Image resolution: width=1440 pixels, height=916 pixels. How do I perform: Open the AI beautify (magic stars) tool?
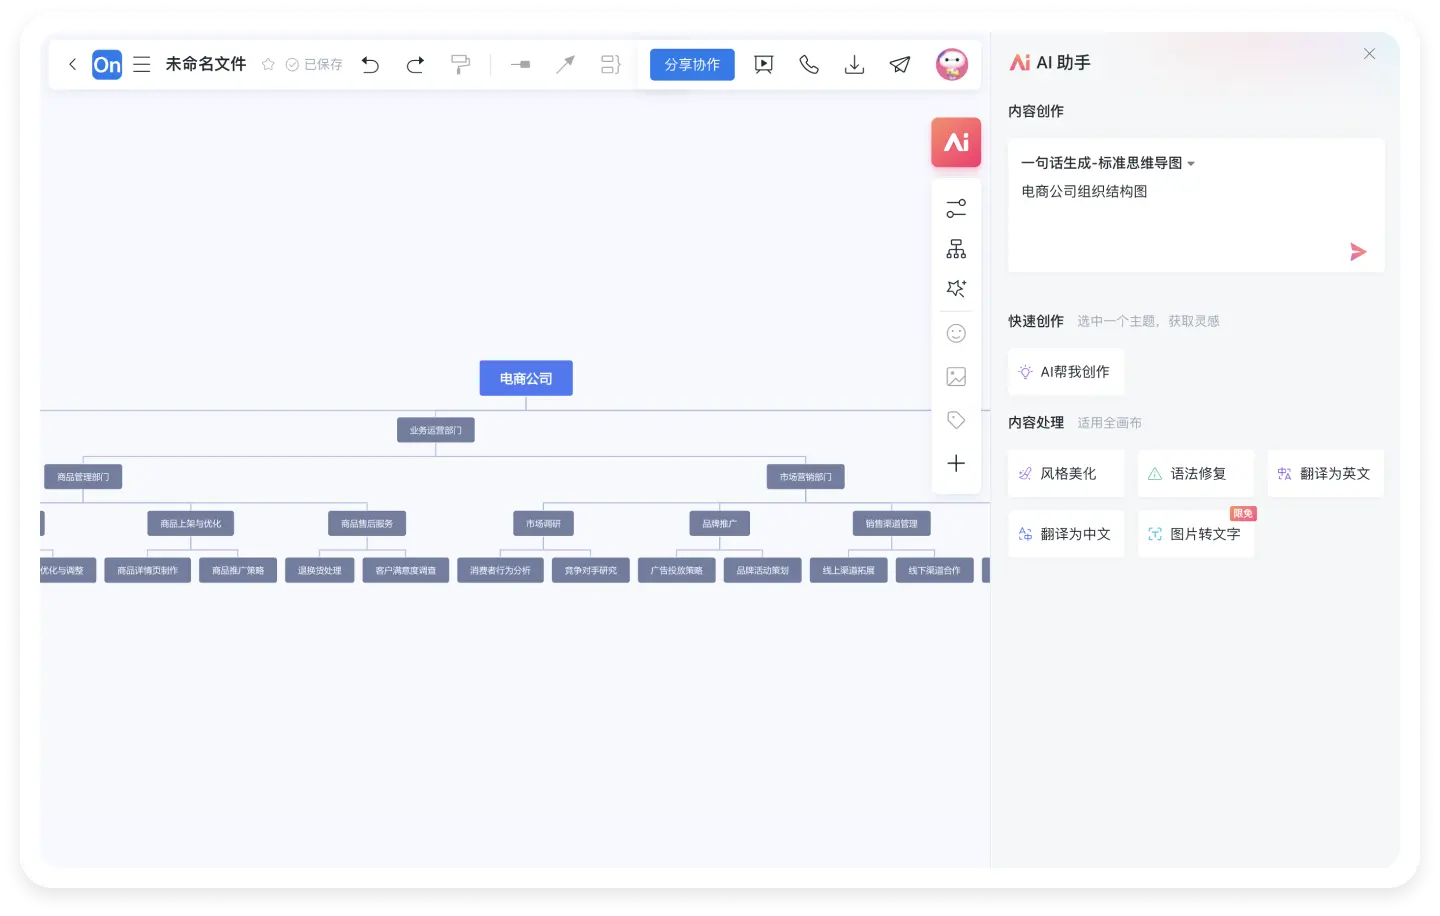(x=956, y=288)
